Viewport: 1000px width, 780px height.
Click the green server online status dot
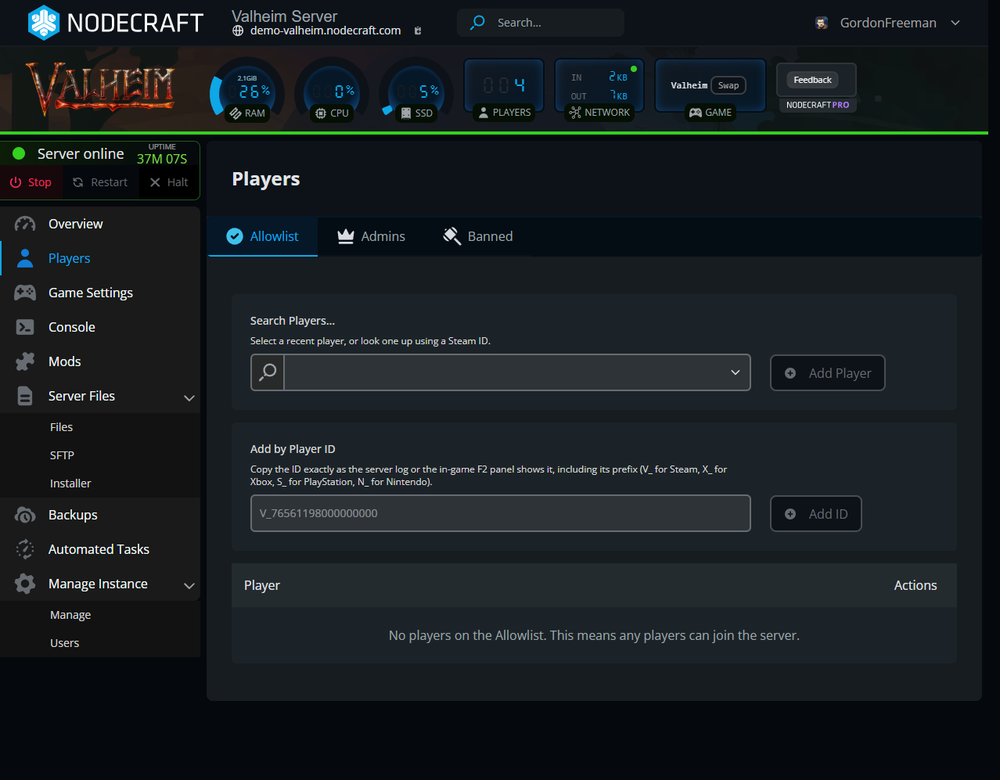(19, 154)
